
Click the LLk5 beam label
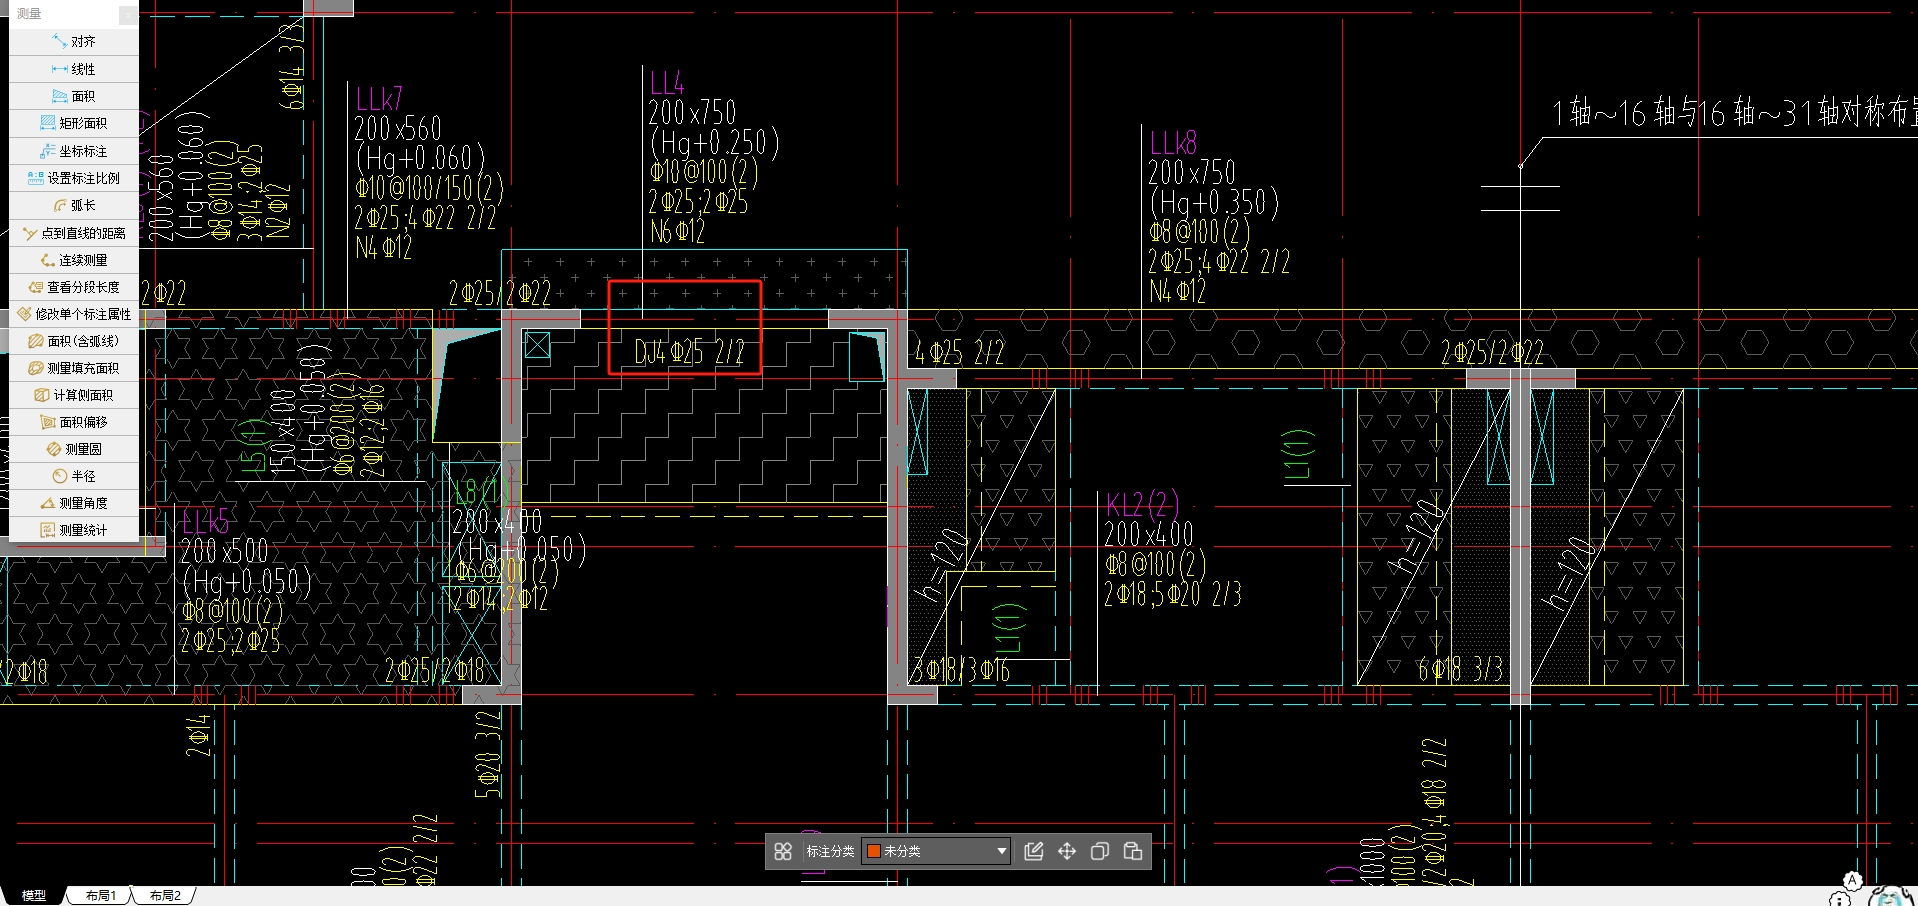tap(205, 521)
